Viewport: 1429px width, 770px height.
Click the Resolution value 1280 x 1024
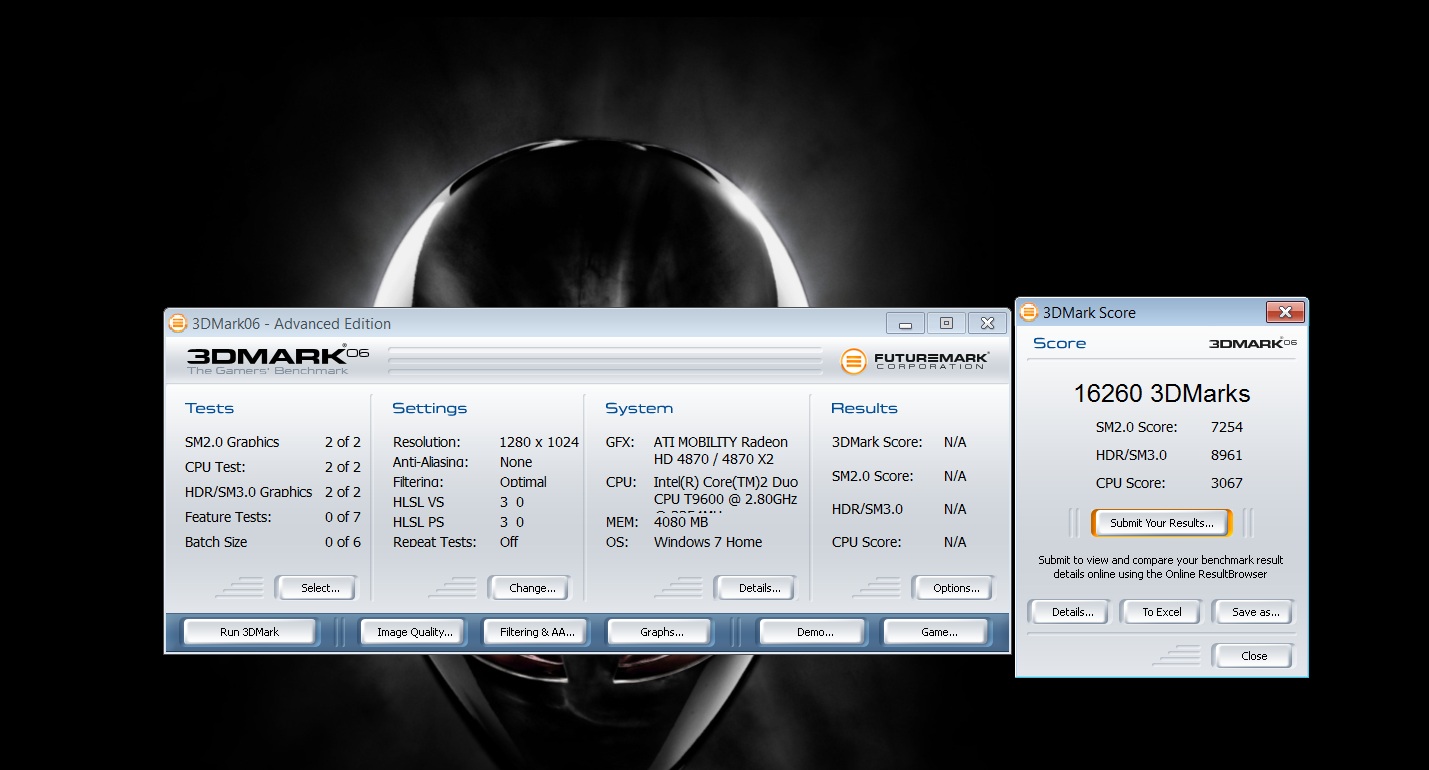click(x=539, y=442)
